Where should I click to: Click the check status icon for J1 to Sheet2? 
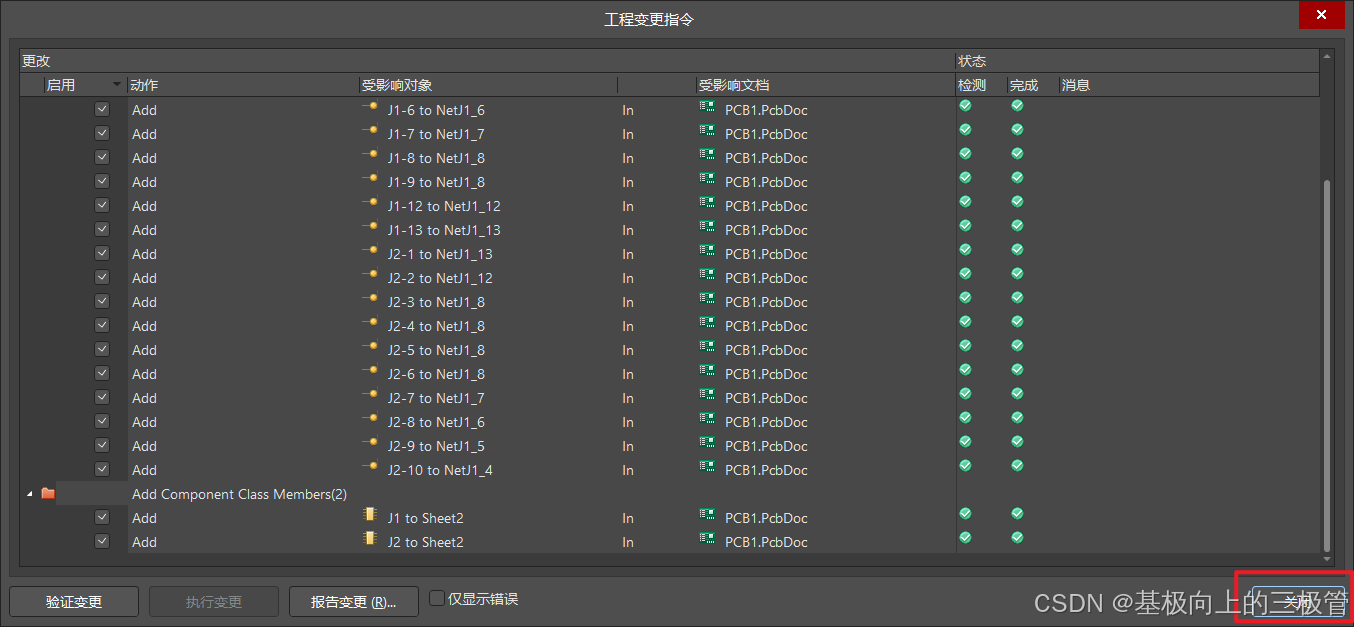coord(965,513)
